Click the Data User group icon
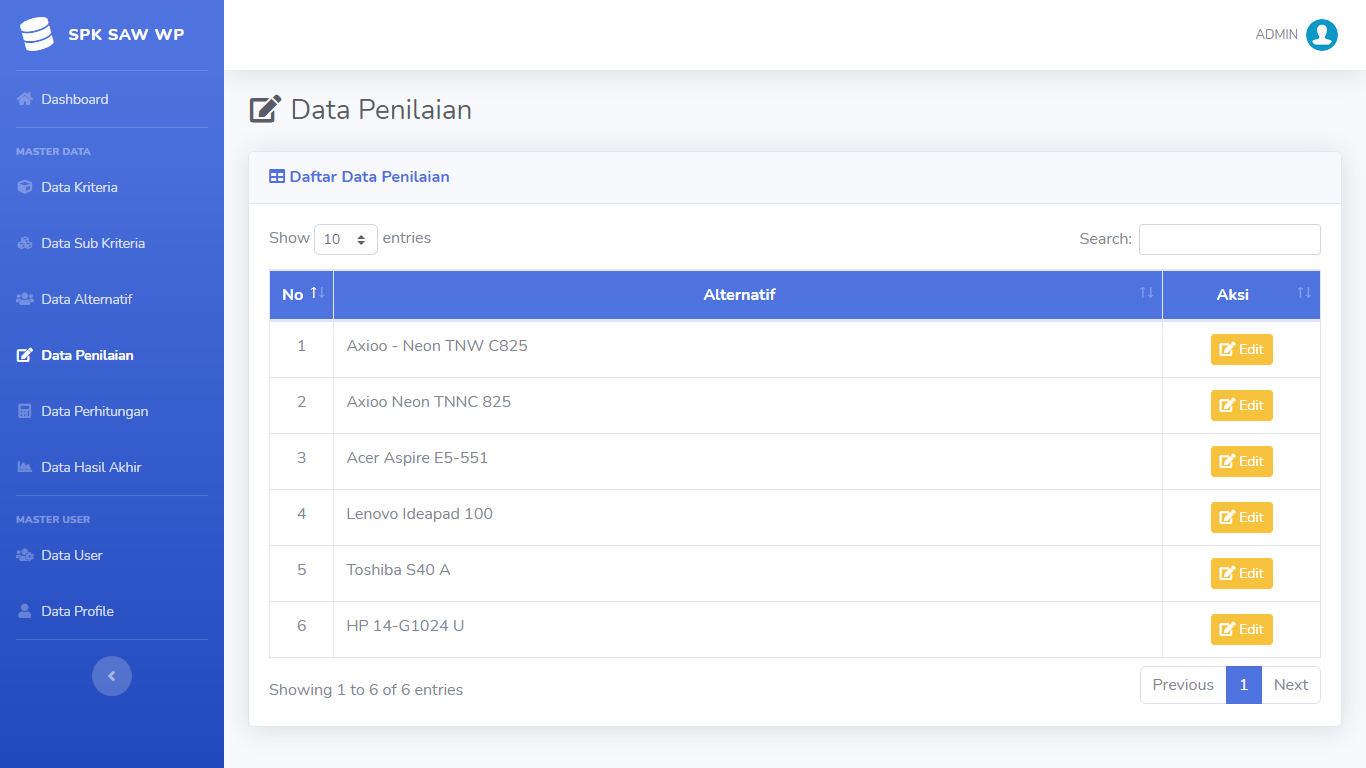Screen dimensions: 1366x768 coord(25,555)
